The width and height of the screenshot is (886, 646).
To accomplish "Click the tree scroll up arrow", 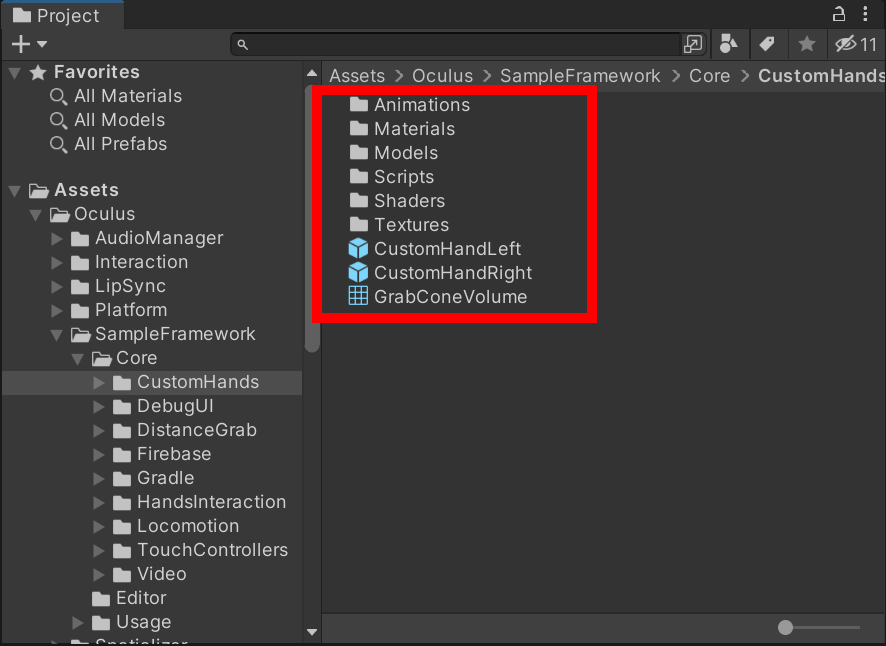I will [312, 73].
